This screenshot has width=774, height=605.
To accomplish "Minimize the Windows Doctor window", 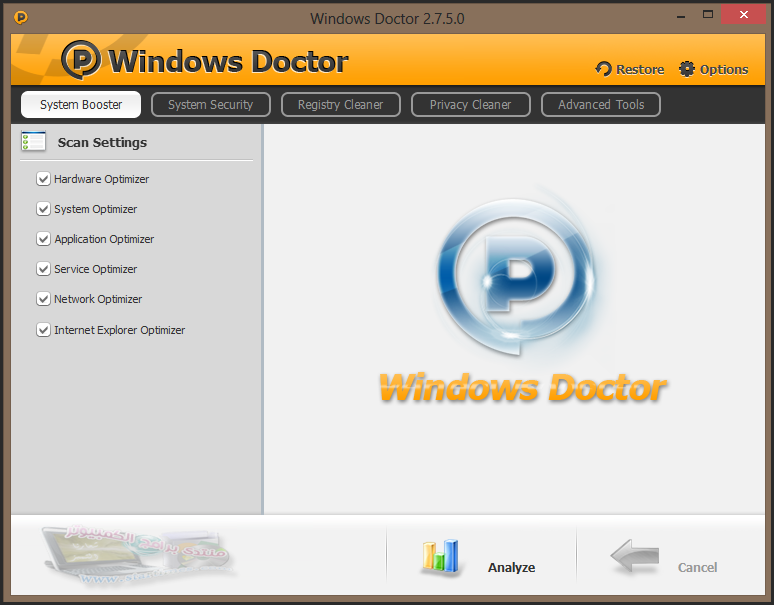I will point(681,16).
